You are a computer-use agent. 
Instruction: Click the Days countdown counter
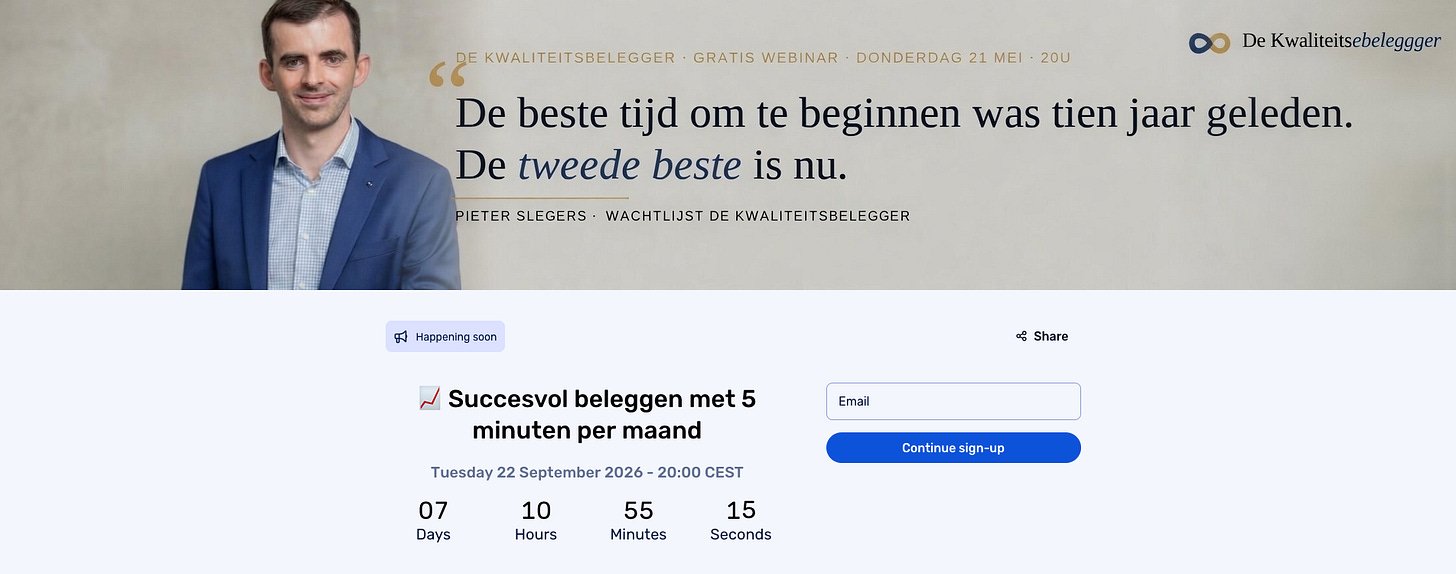(433, 520)
